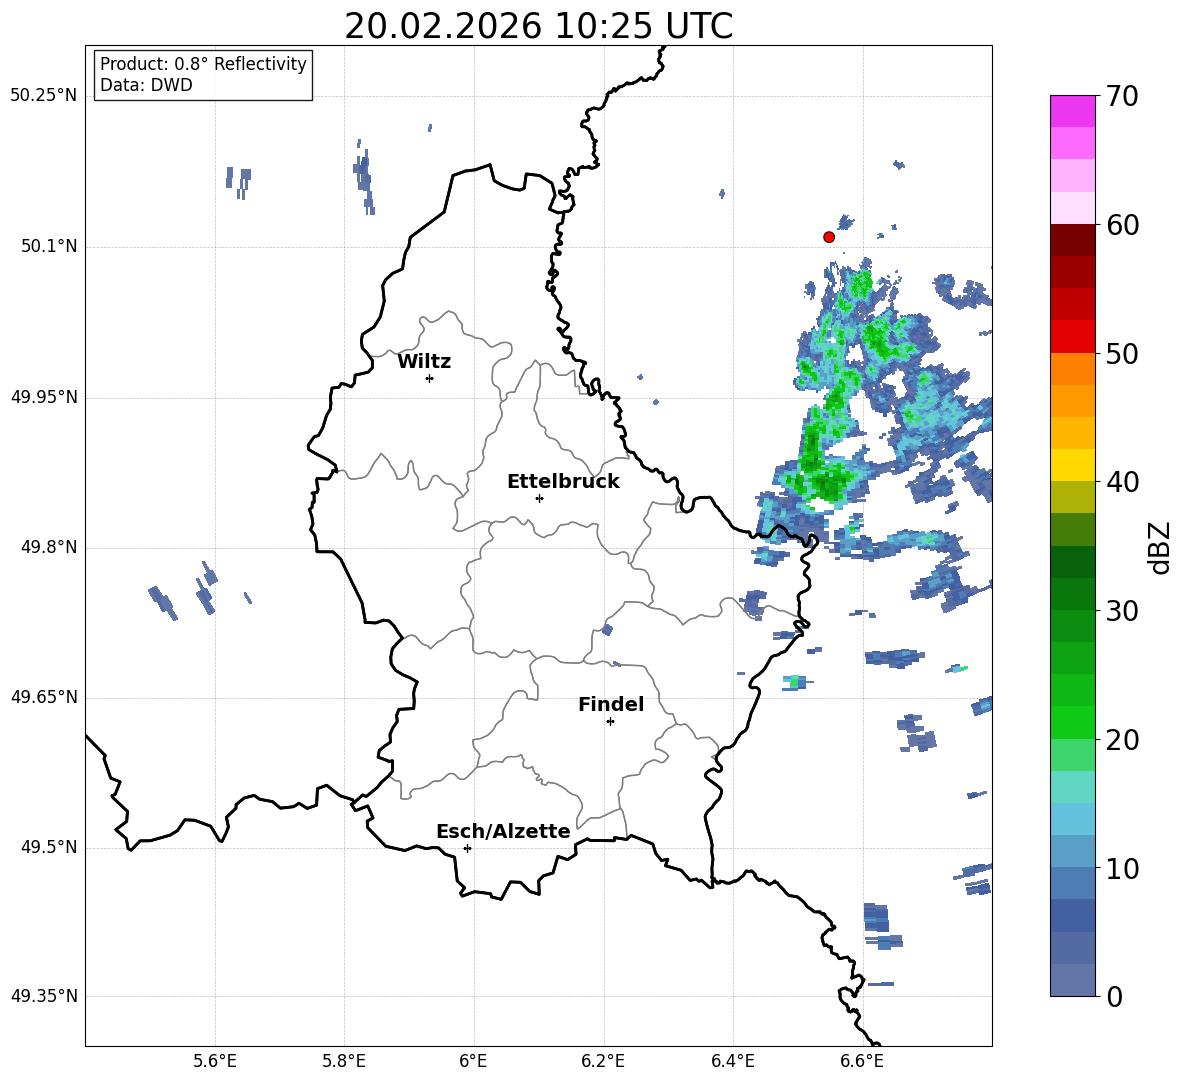Click the 49.65°N latitude label
This screenshot has height=1081, width=1184.
click(44, 697)
